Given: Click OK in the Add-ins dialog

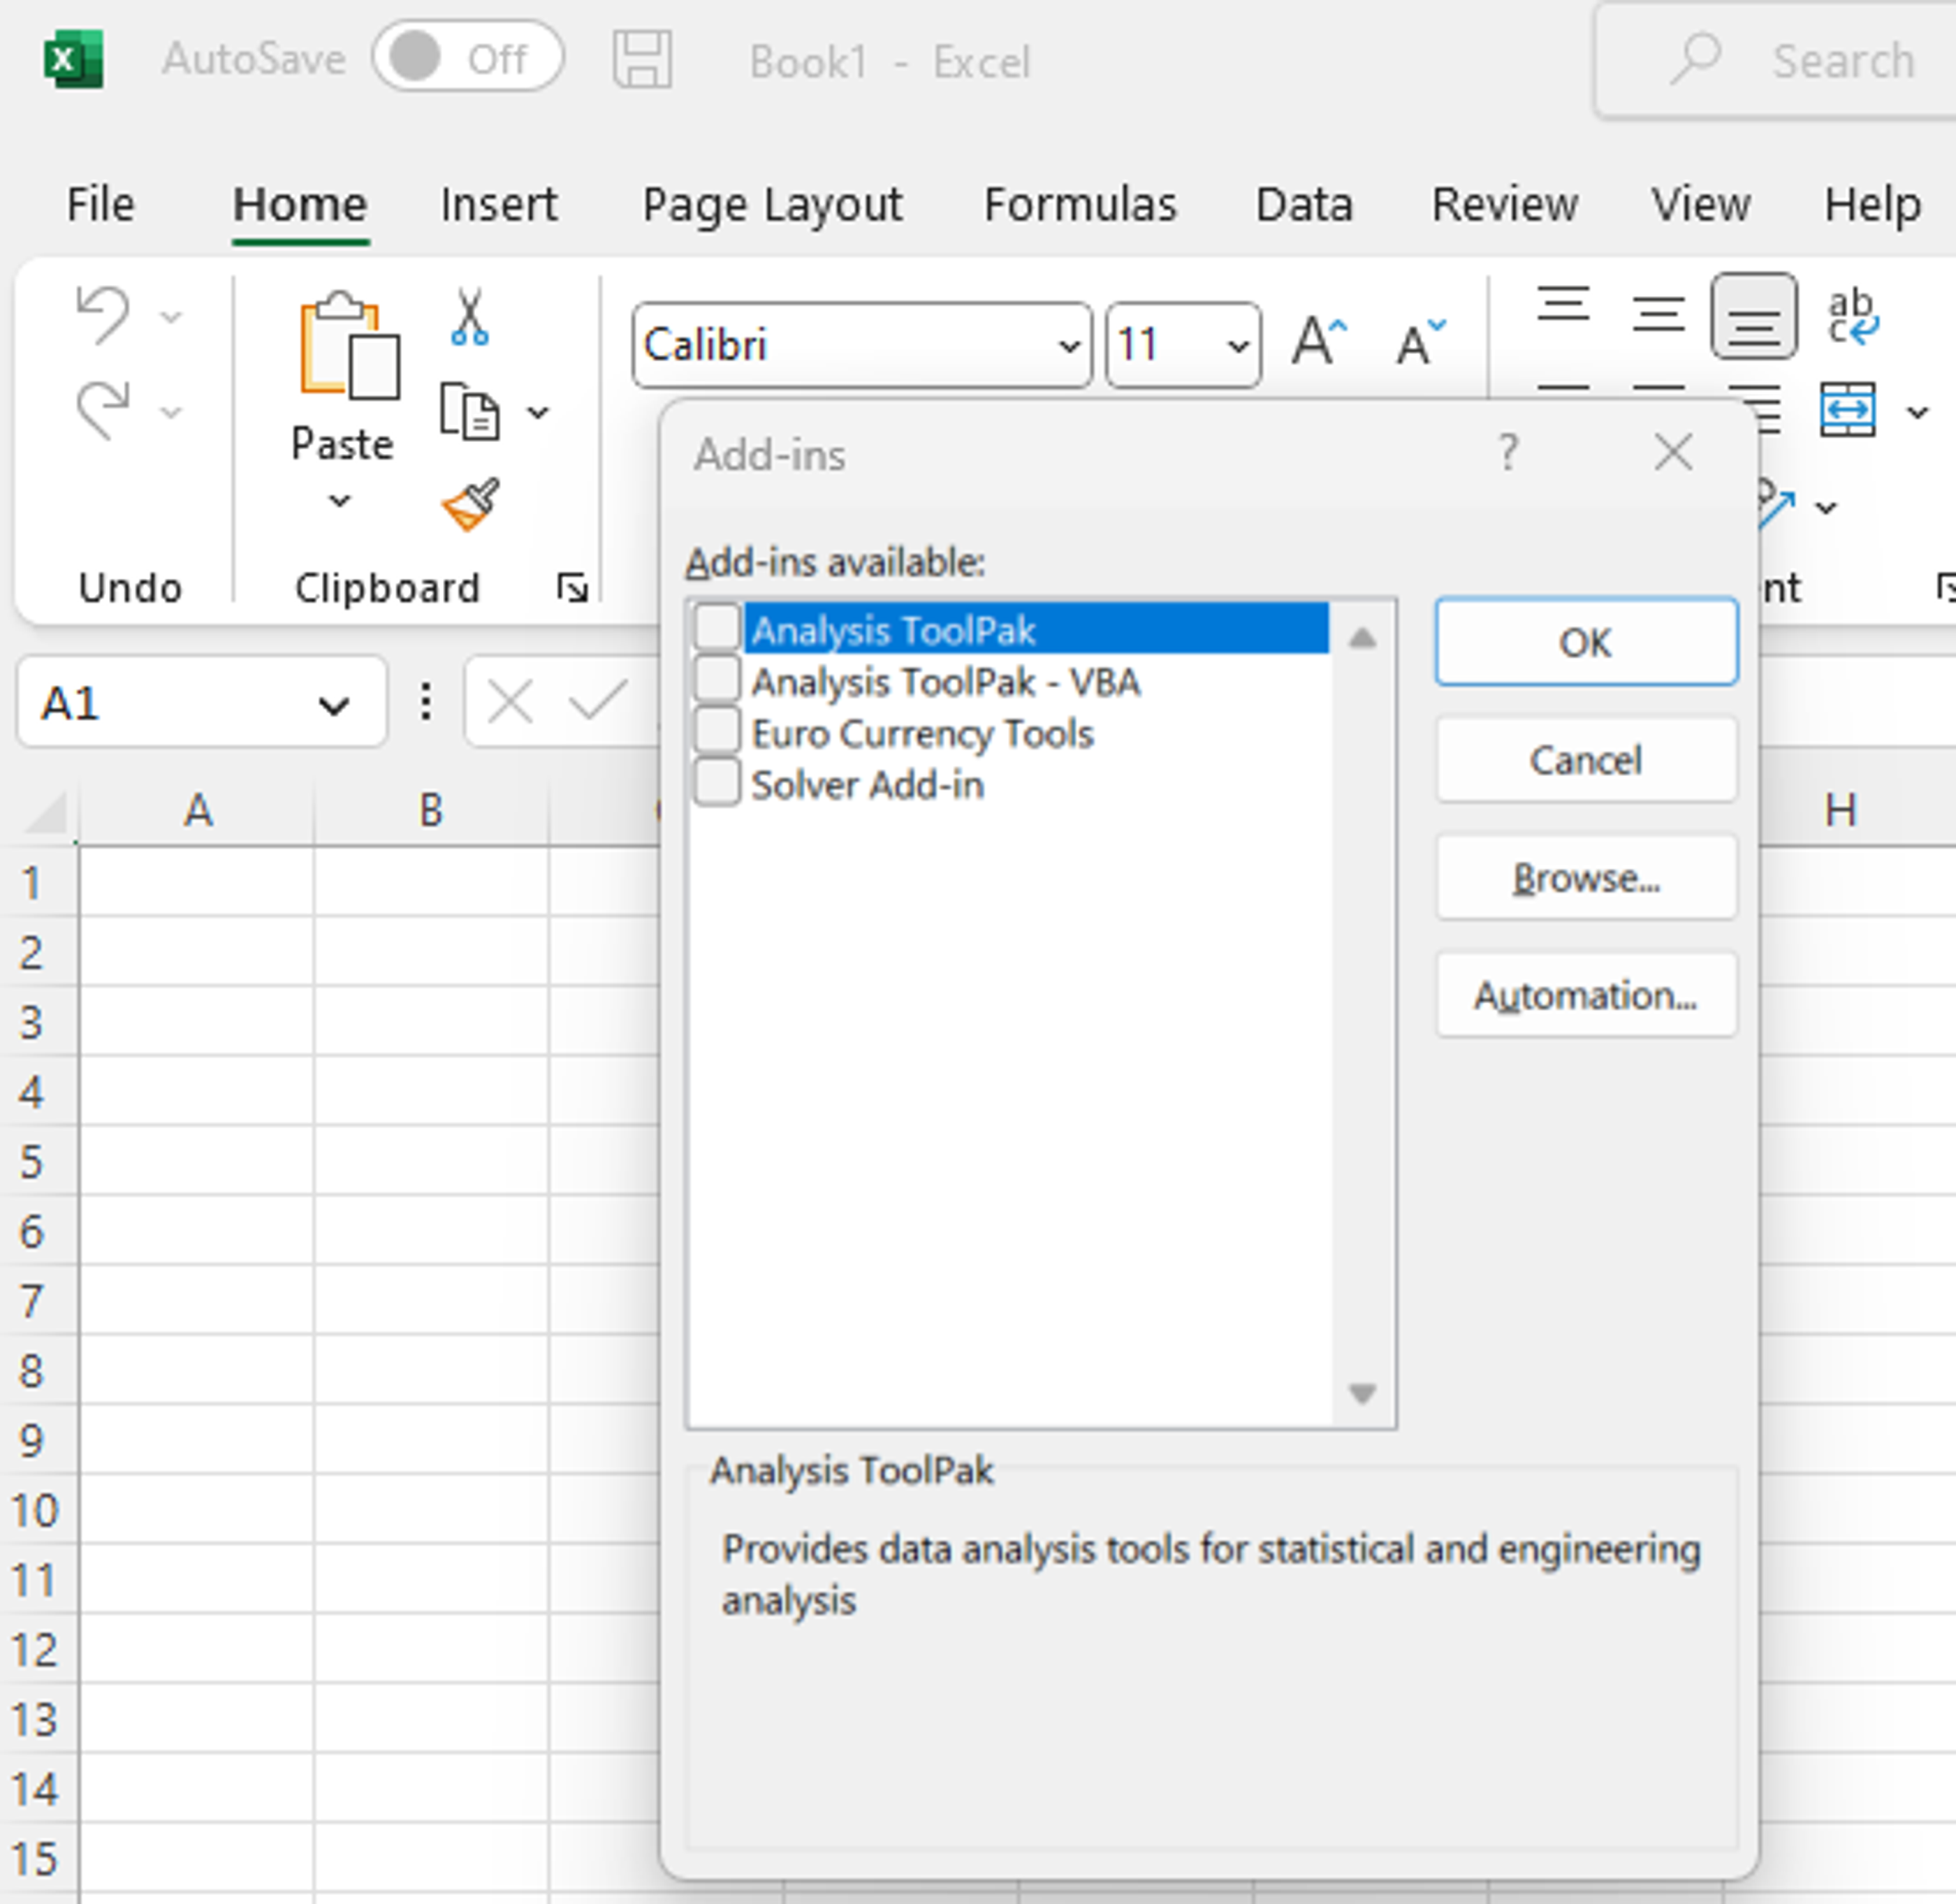Looking at the screenshot, I should pos(1586,642).
